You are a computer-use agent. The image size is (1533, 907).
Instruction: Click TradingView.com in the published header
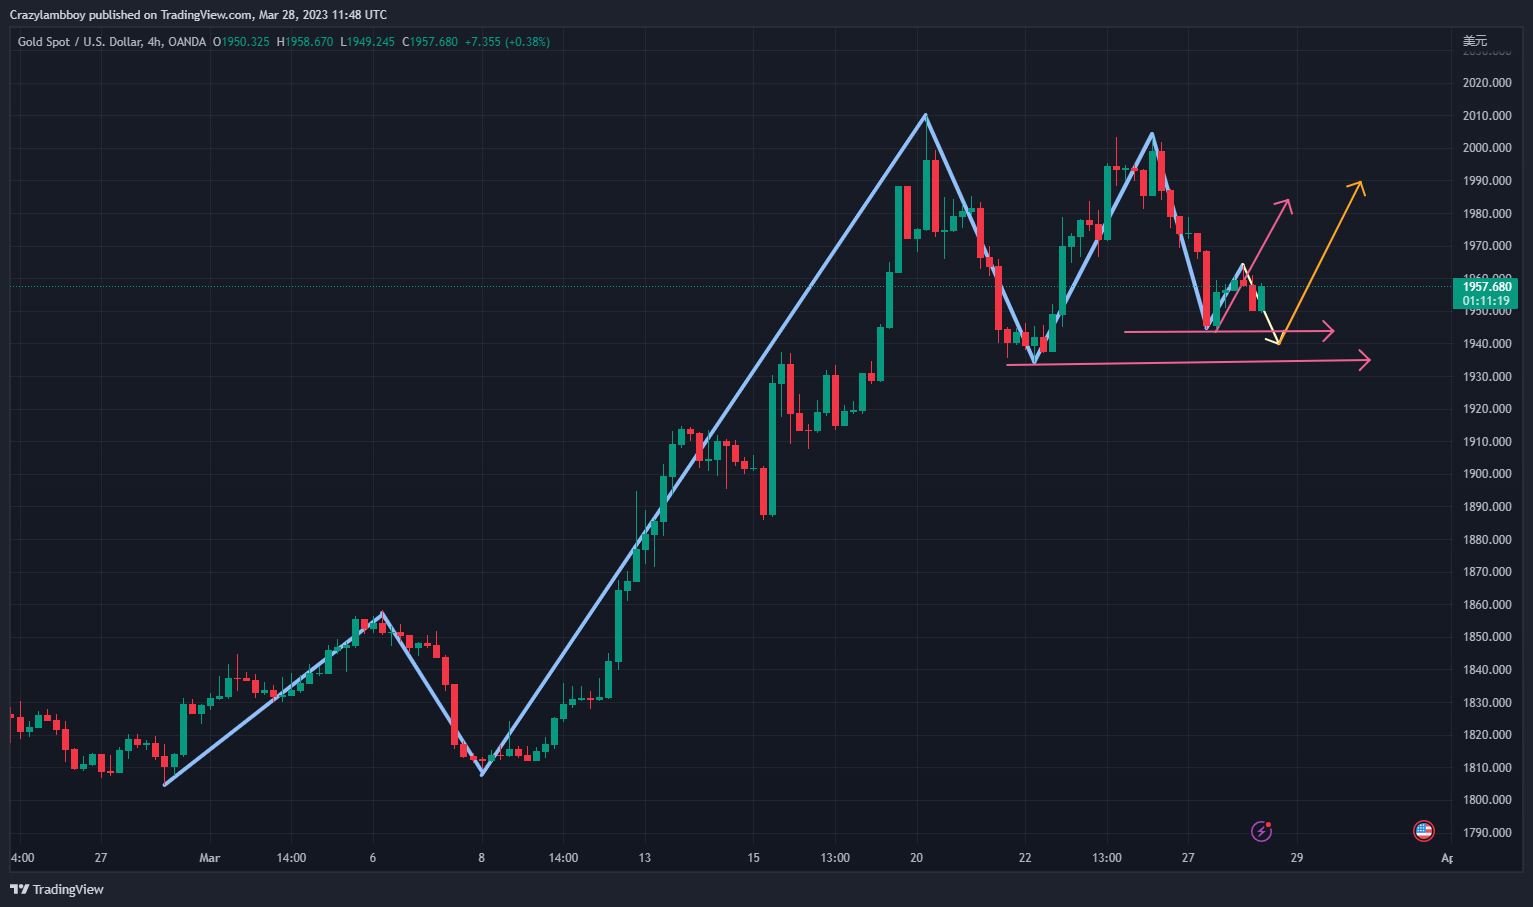[206, 15]
